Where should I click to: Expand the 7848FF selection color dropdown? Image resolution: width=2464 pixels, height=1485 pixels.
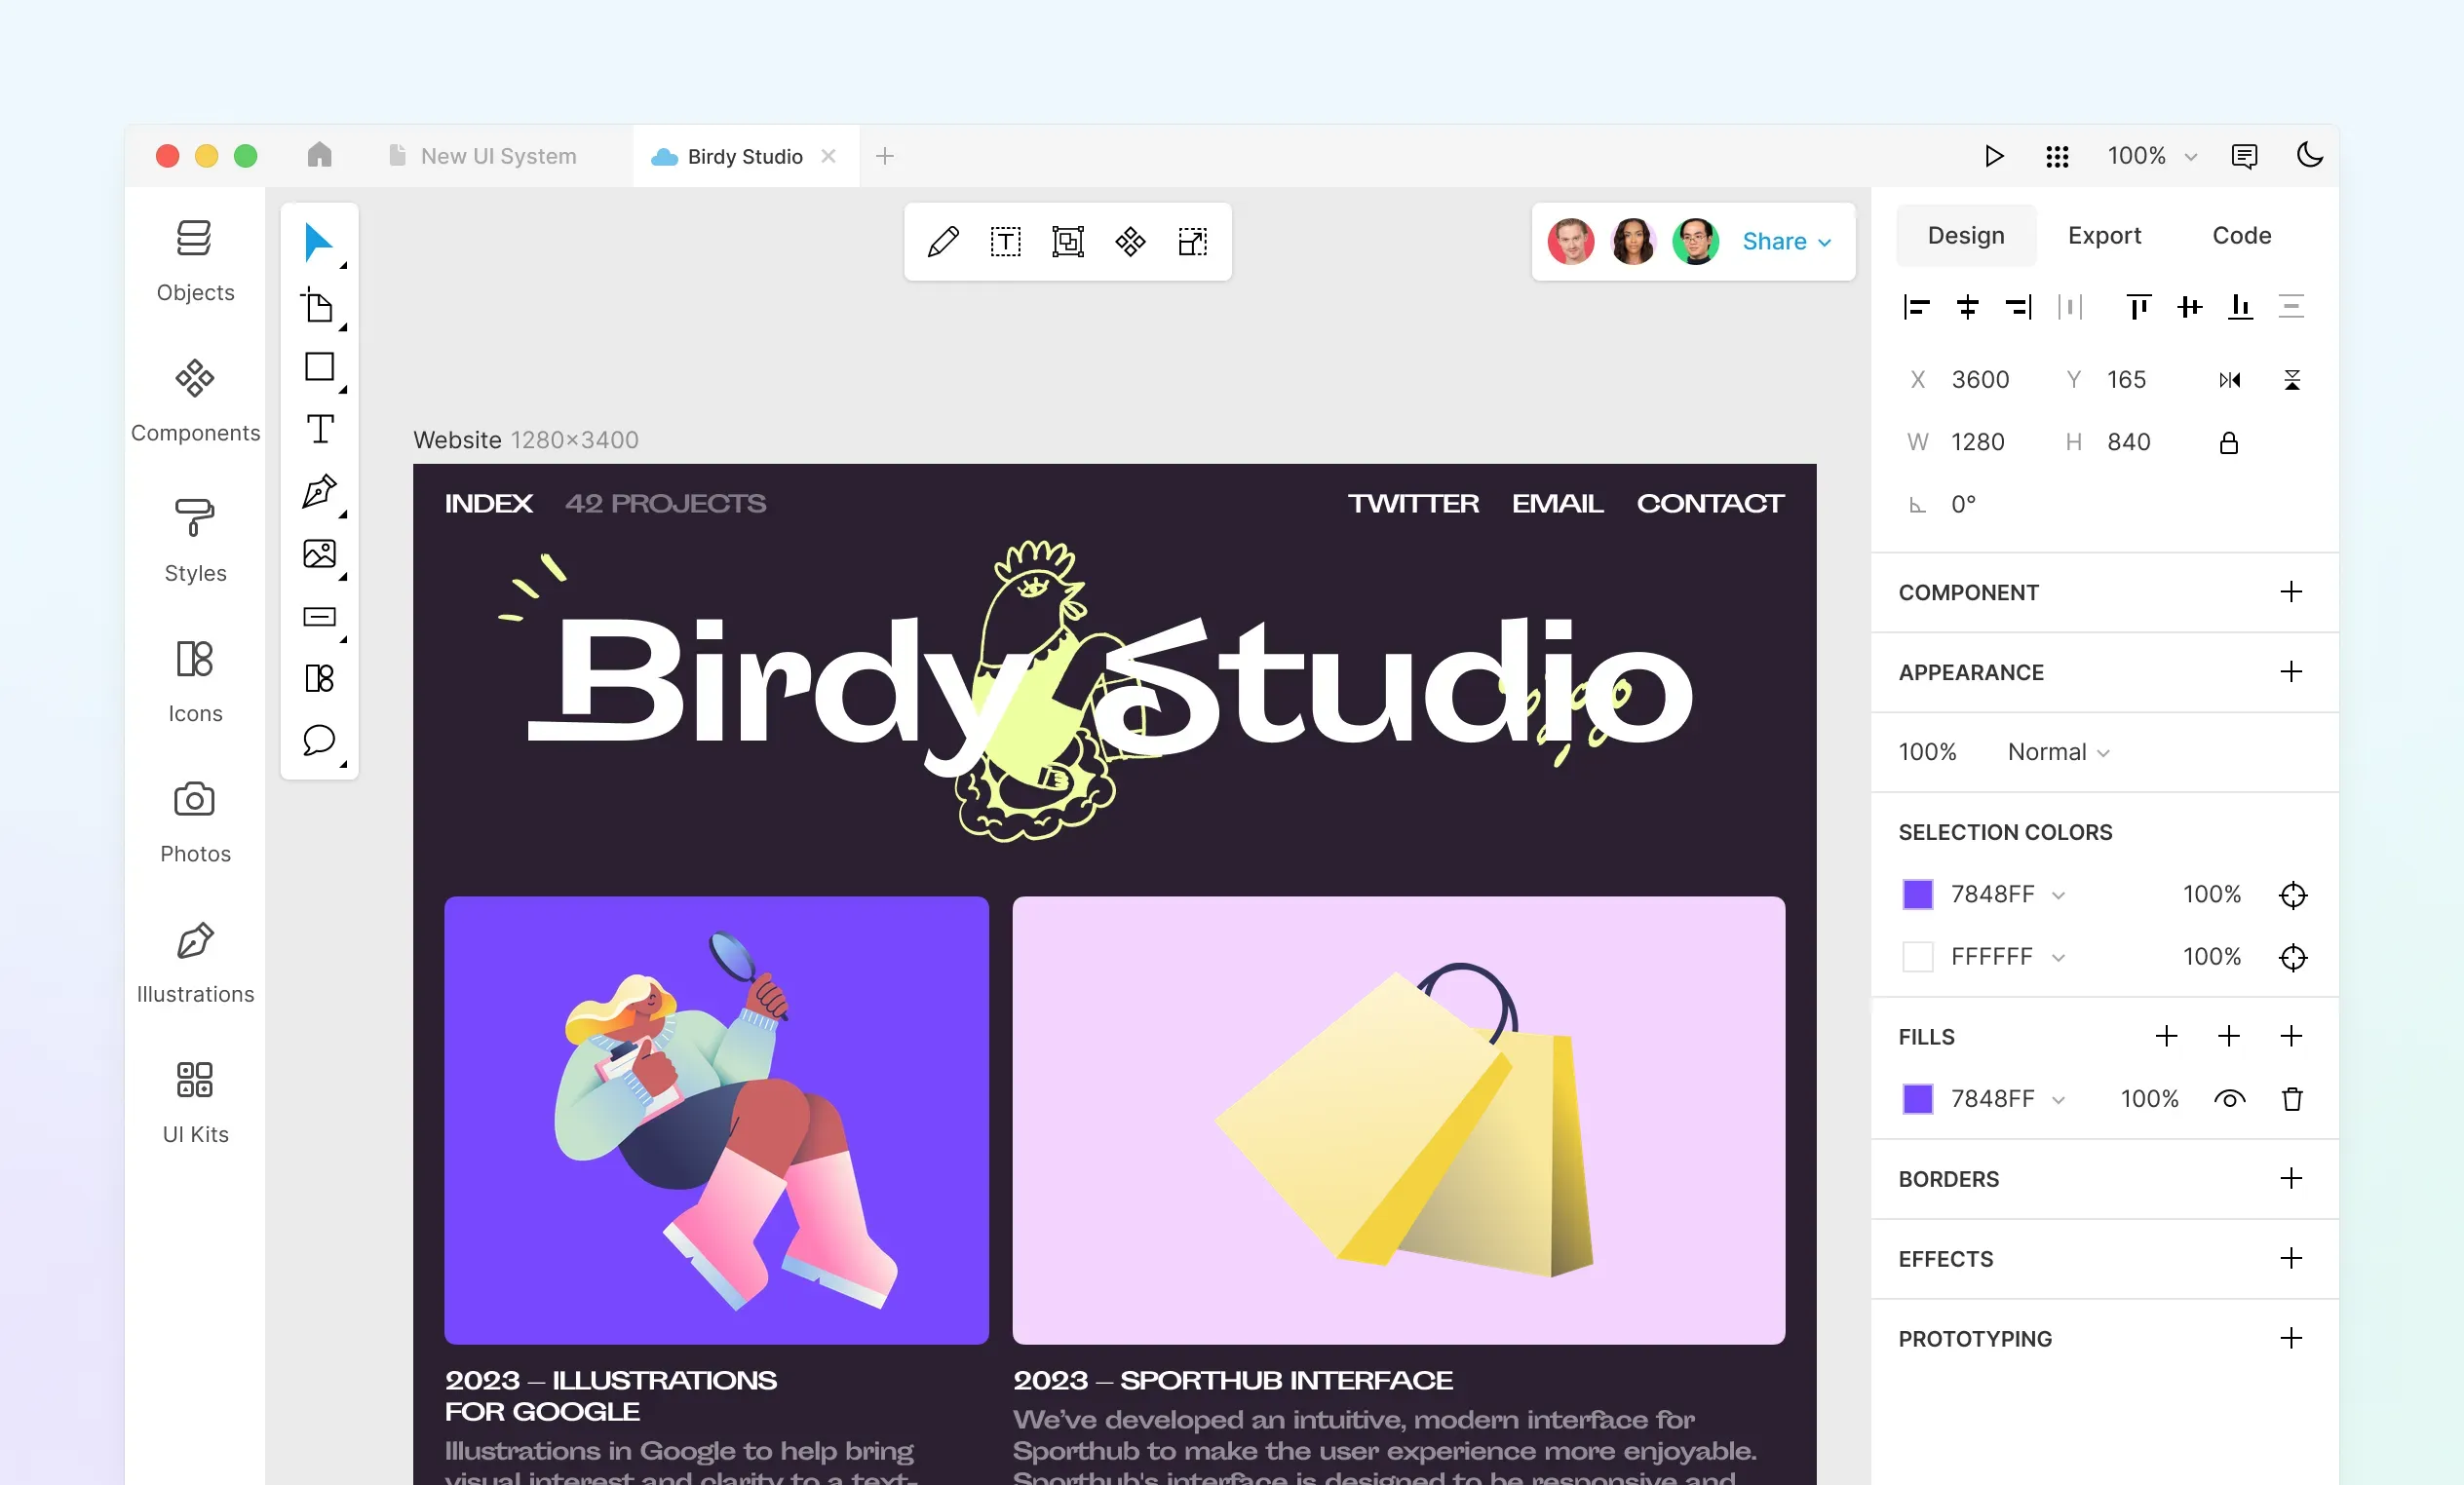coord(2058,896)
